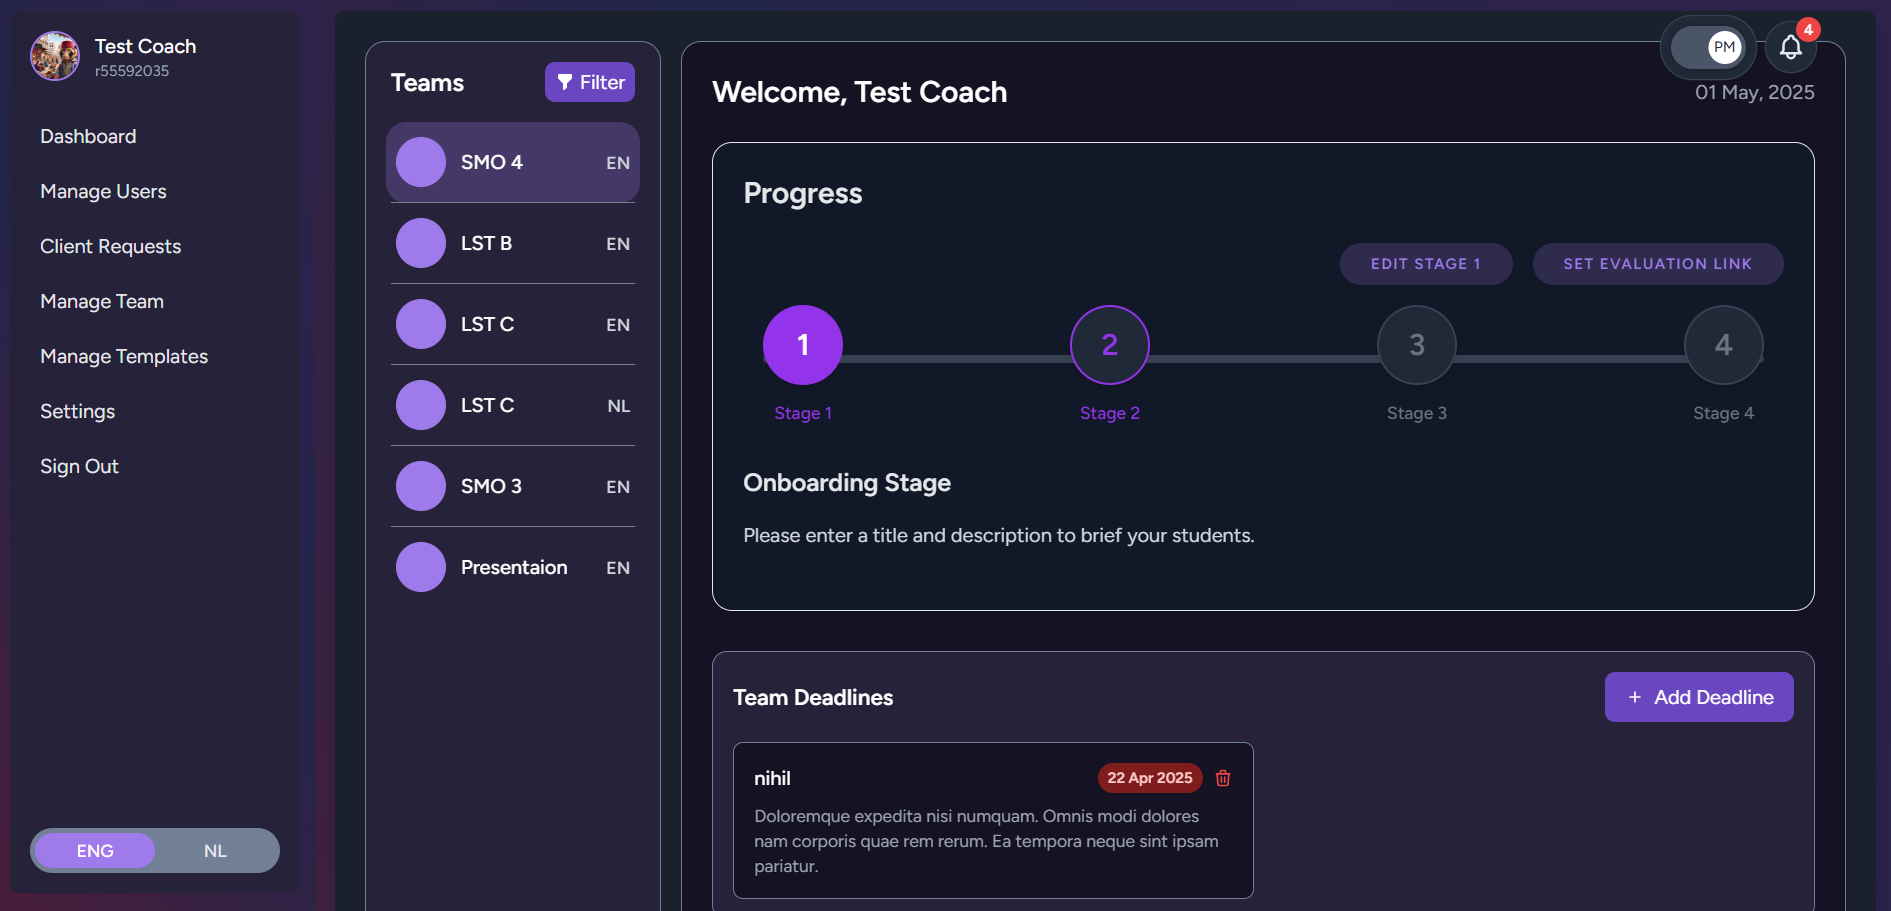Select the LST C NL team entry
Screen dimensions: 1891x911
pyautogui.click(x=512, y=405)
